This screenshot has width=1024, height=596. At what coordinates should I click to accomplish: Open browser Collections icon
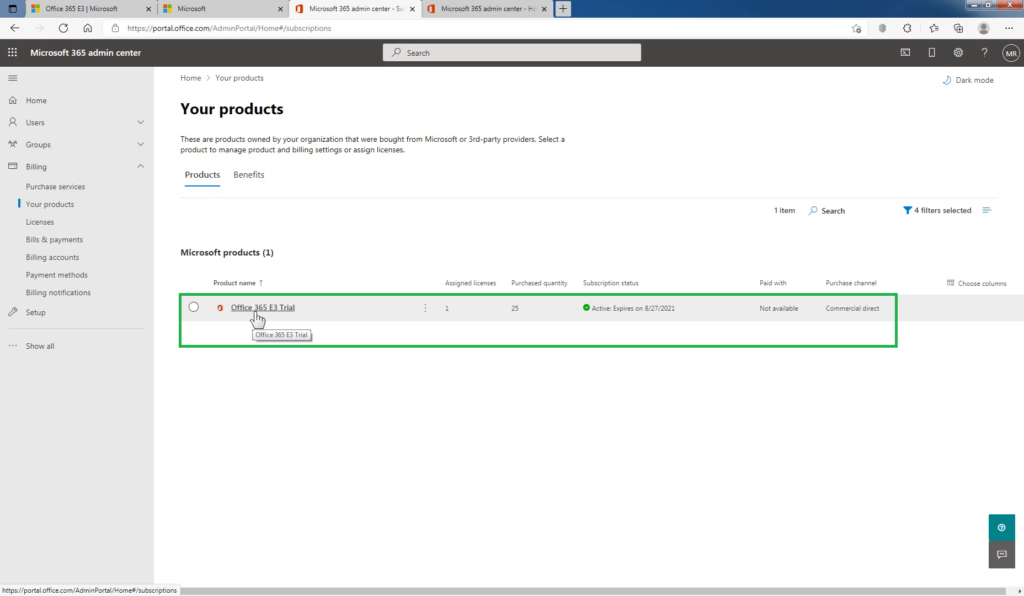pos(958,28)
